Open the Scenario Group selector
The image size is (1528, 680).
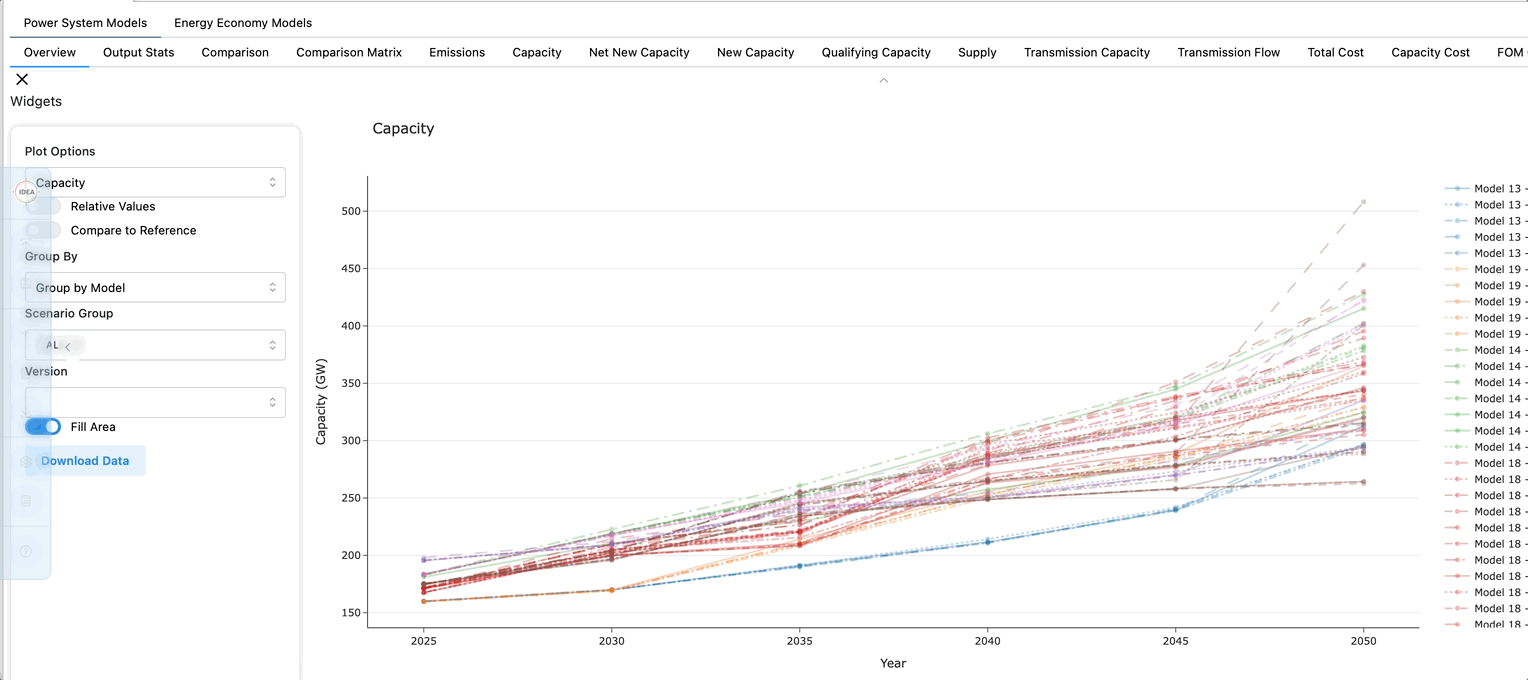point(155,345)
